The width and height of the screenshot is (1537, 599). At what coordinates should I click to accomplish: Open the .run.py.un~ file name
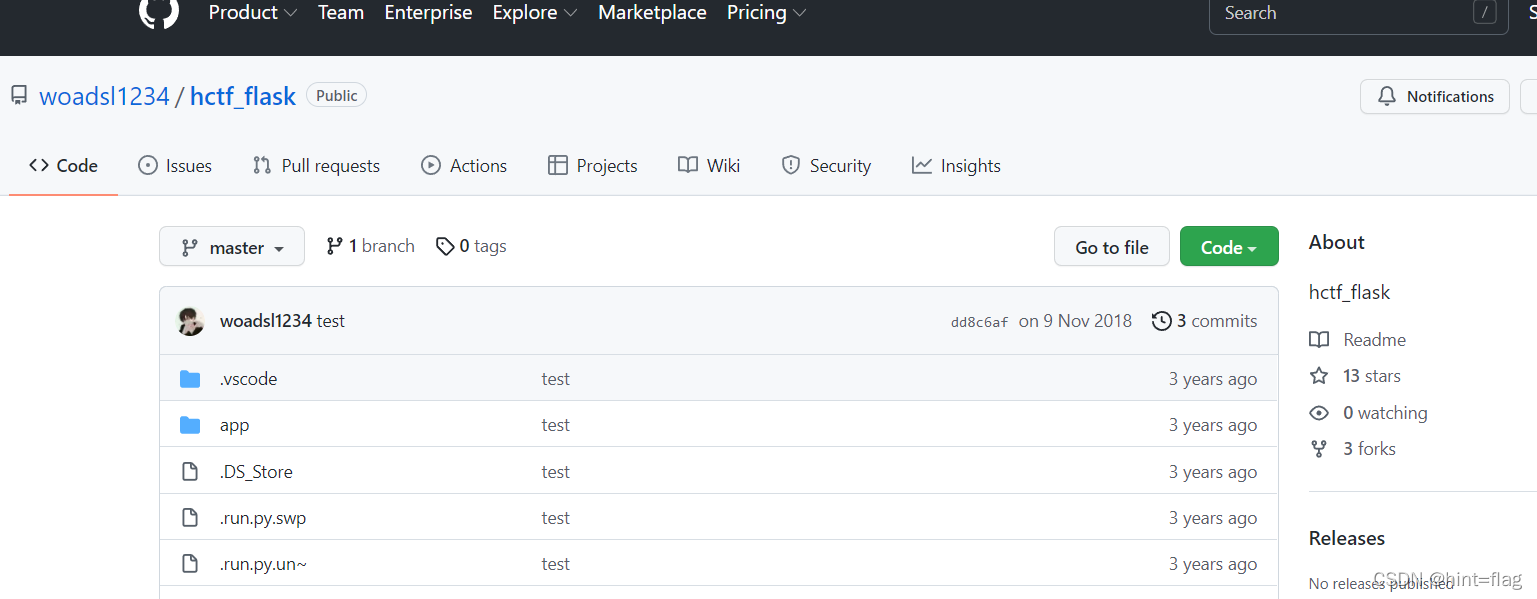[263, 564]
